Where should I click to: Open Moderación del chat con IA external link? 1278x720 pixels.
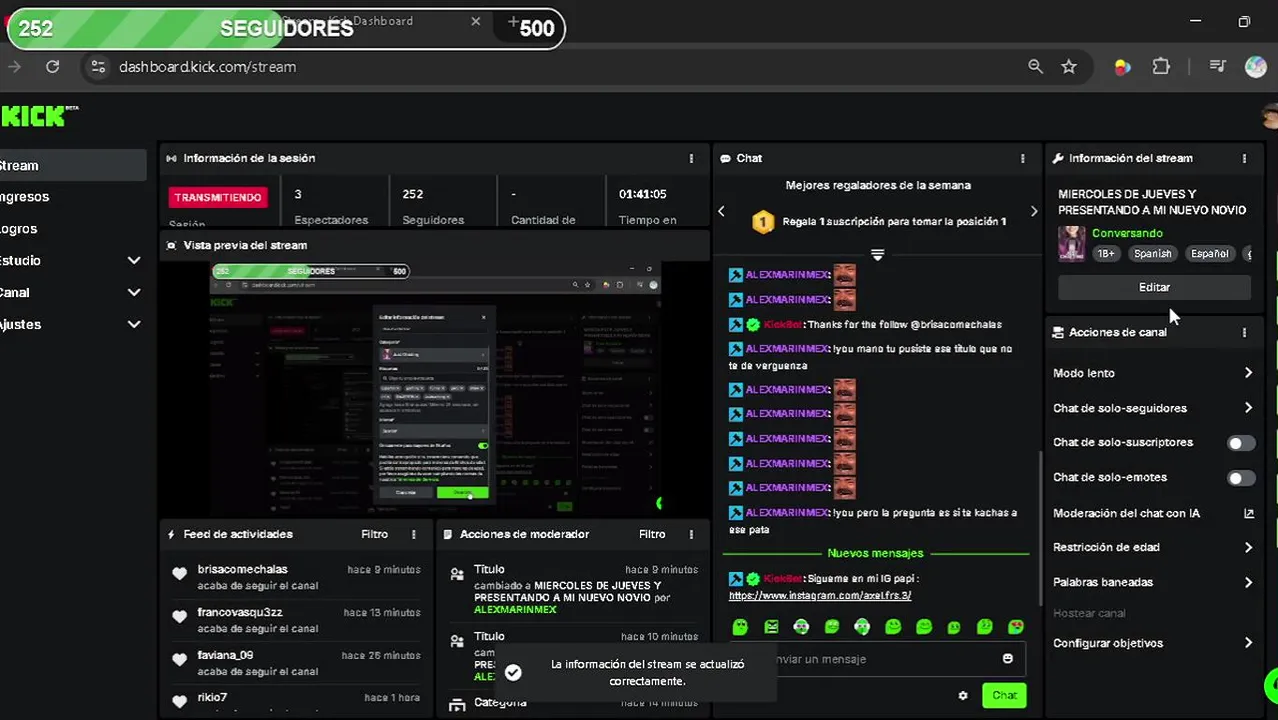pos(1249,513)
